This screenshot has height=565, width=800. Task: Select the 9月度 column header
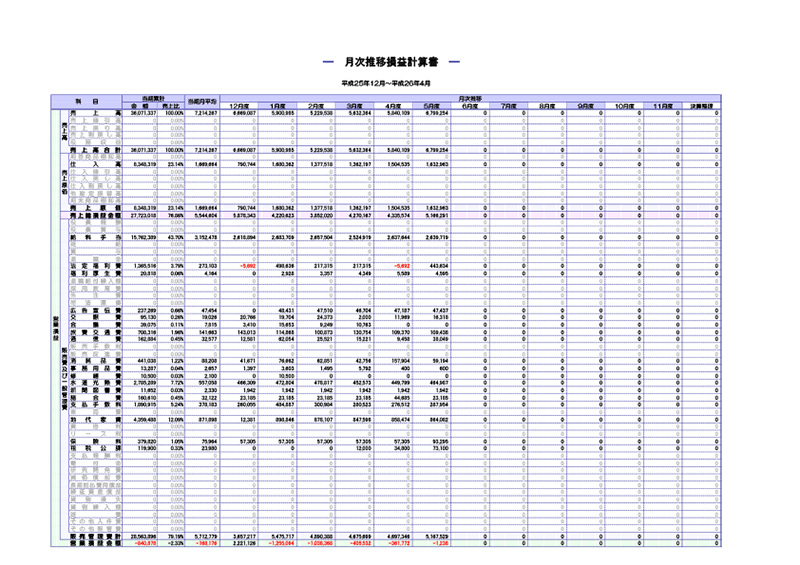[586, 106]
